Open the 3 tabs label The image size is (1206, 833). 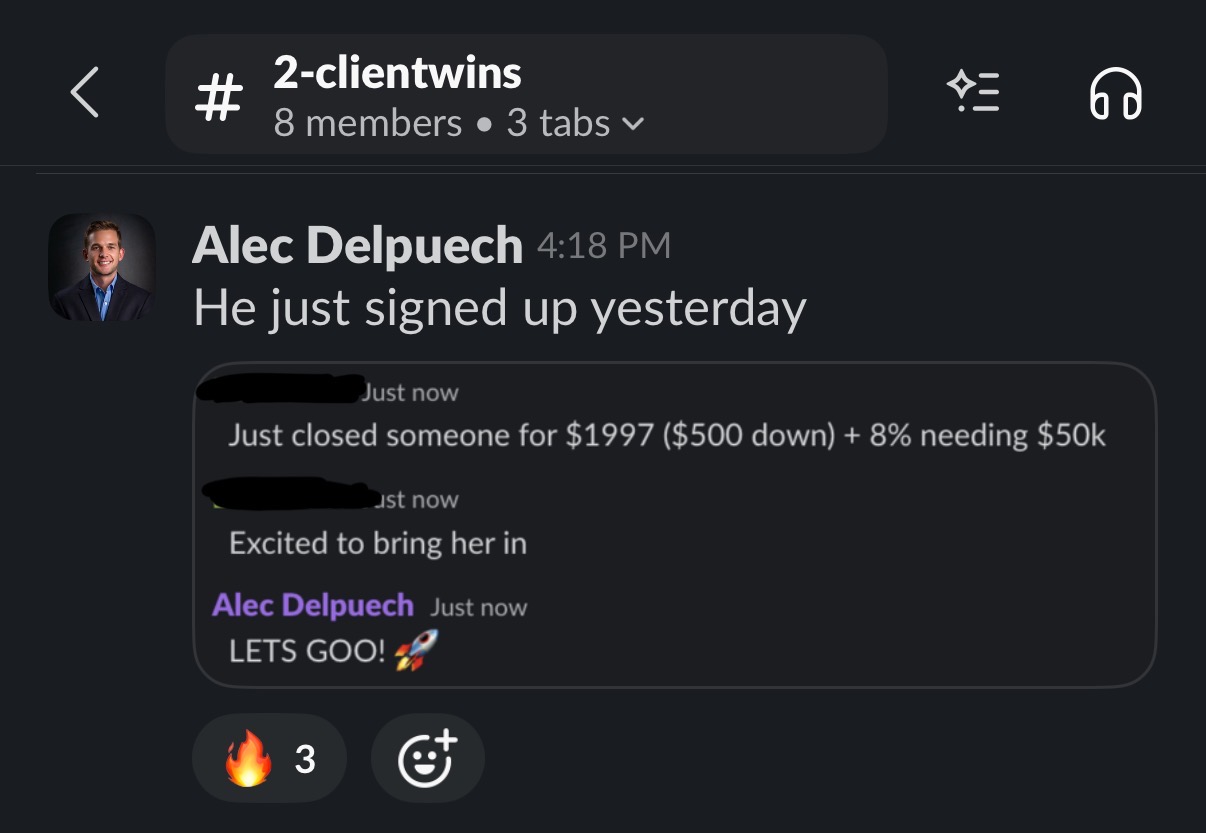pyautogui.click(x=558, y=124)
